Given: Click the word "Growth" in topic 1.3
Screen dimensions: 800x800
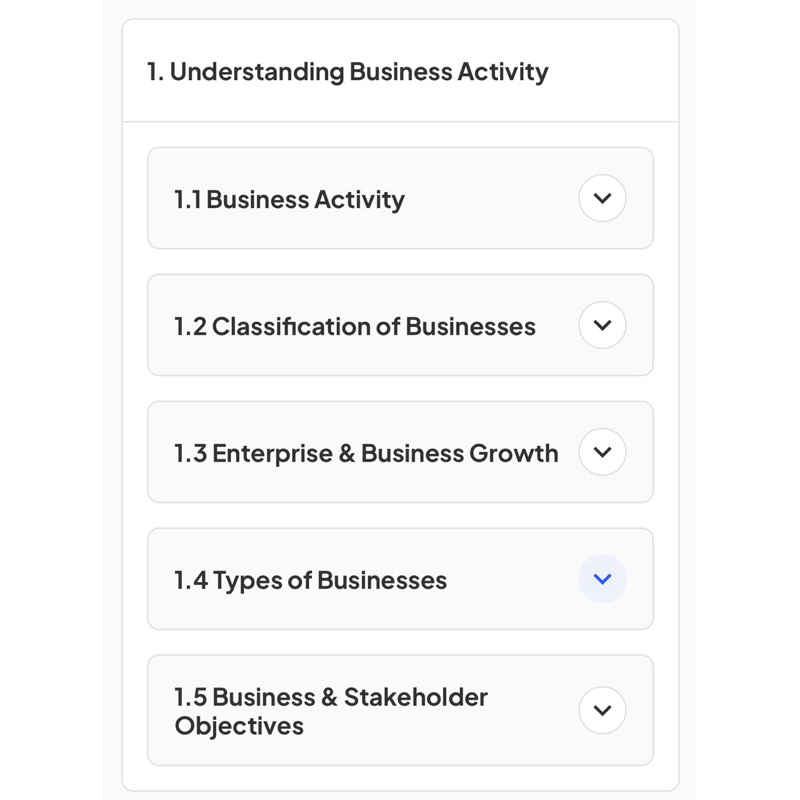Looking at the screenshot, I should pos(512,453).
